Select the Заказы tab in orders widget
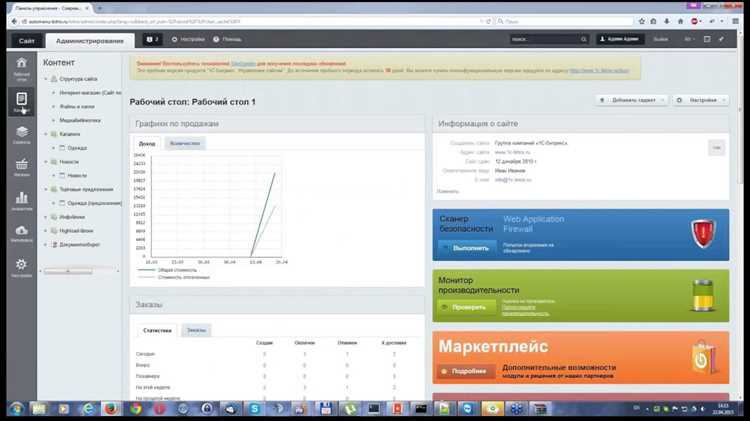 coord(196,331)
